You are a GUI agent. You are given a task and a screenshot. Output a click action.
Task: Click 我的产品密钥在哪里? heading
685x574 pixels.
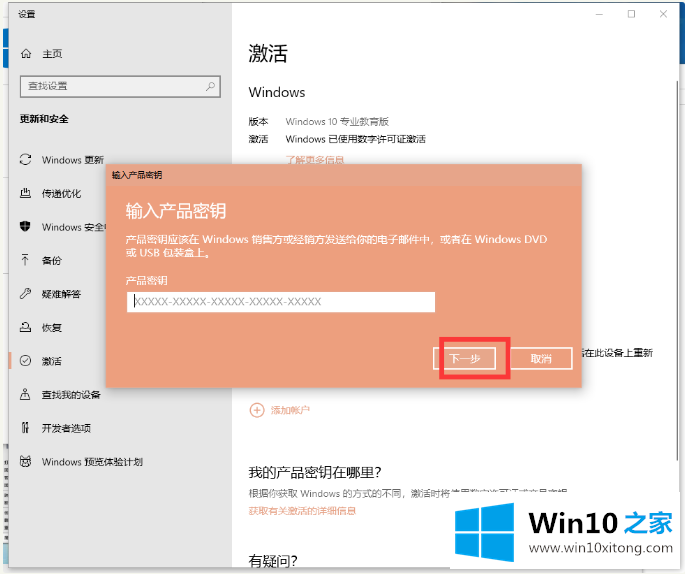point(315,472)
